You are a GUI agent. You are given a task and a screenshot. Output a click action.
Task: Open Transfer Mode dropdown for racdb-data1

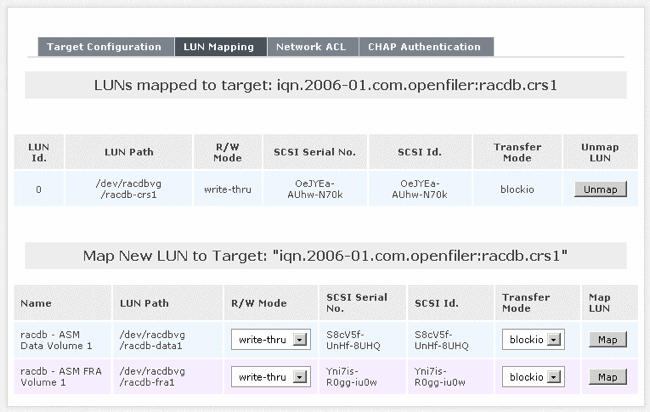[x=531, y=340]
